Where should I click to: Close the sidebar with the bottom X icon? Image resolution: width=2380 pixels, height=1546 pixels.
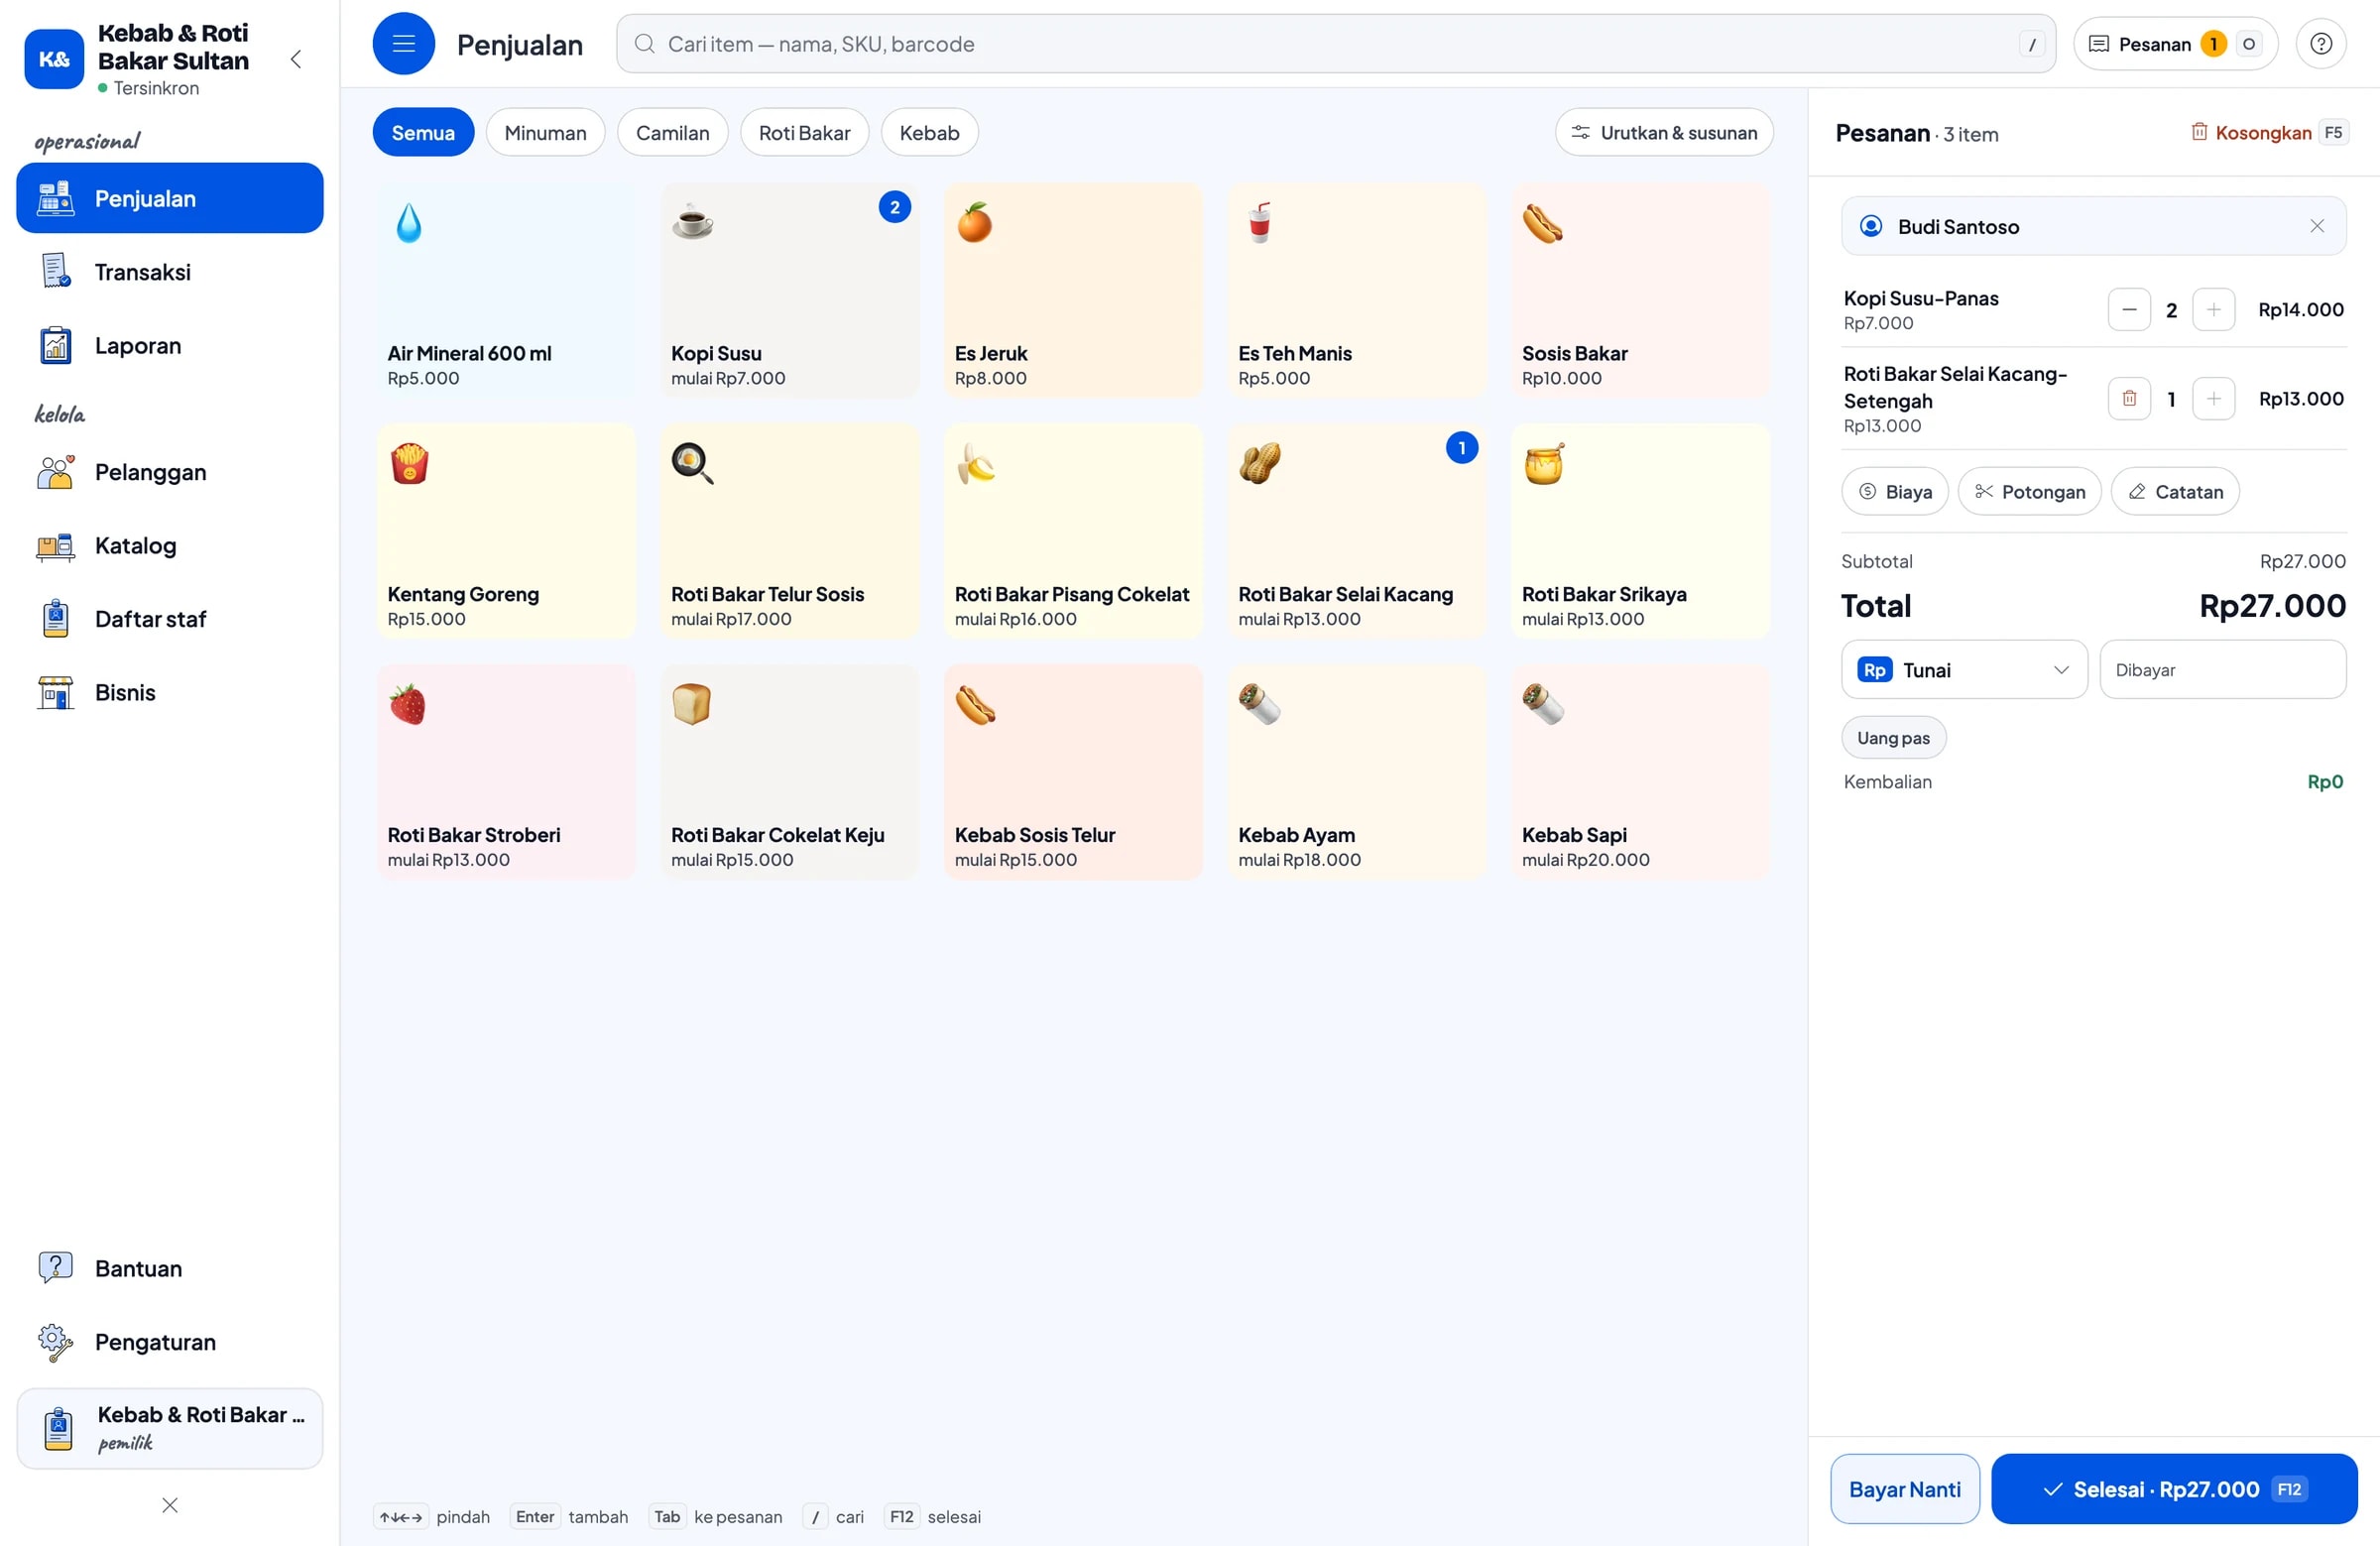(170, 1505)
